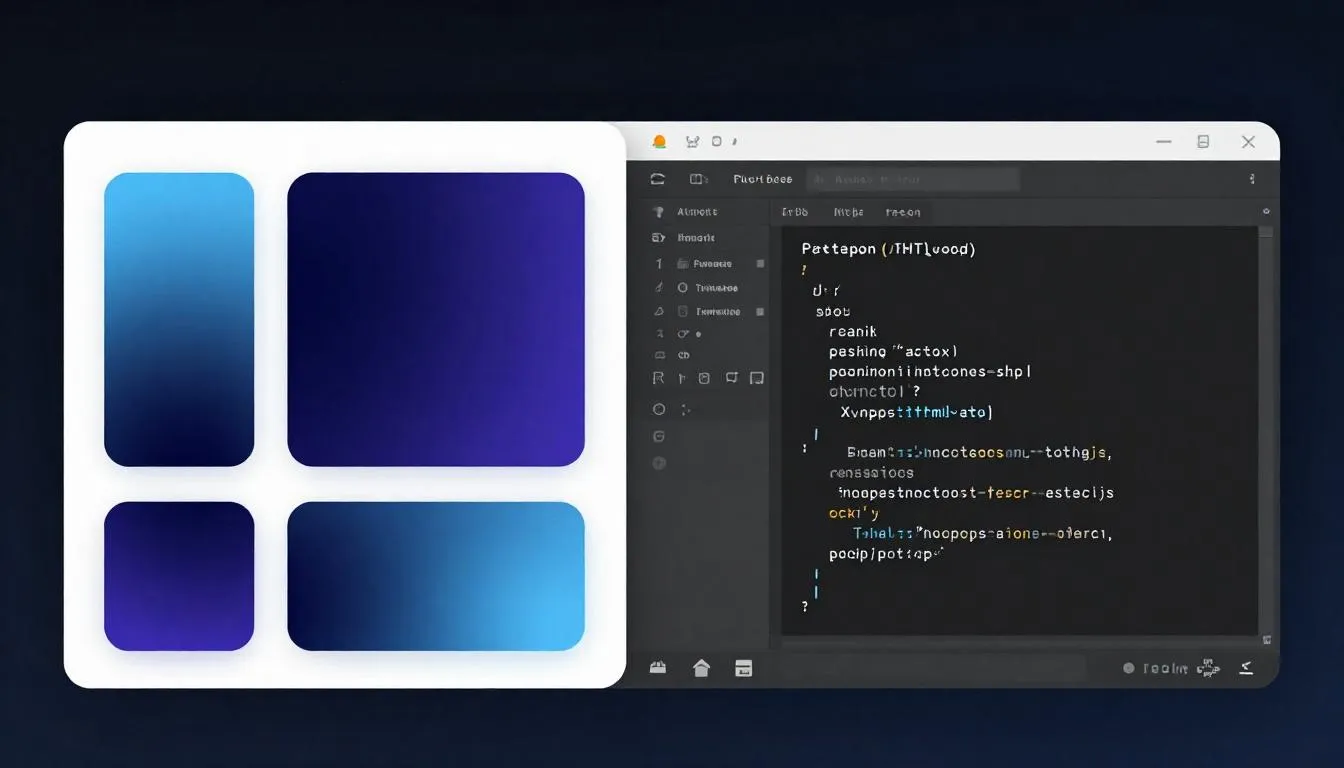Viewport: 1344px width, 768px height.
Task: Open settings via the gear icon near the tabs
Action: pyautogui.click(x=1265, y=211)
